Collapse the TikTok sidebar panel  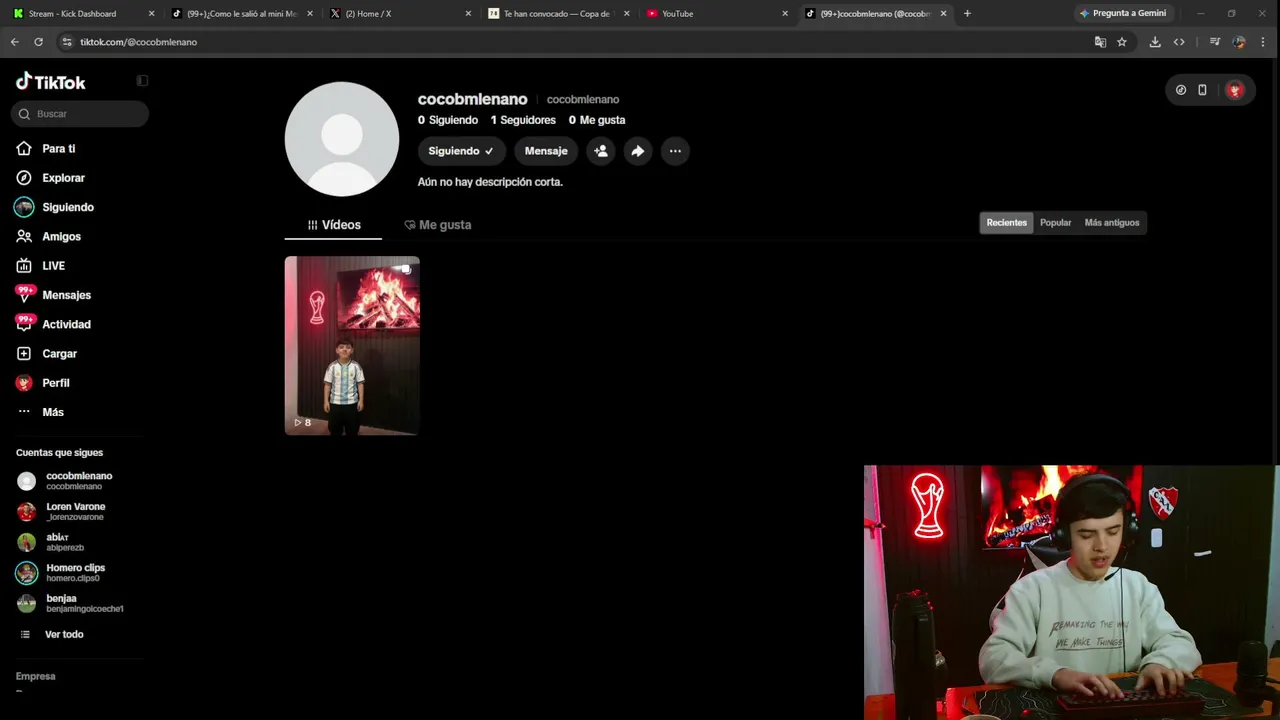coord(142,81)
